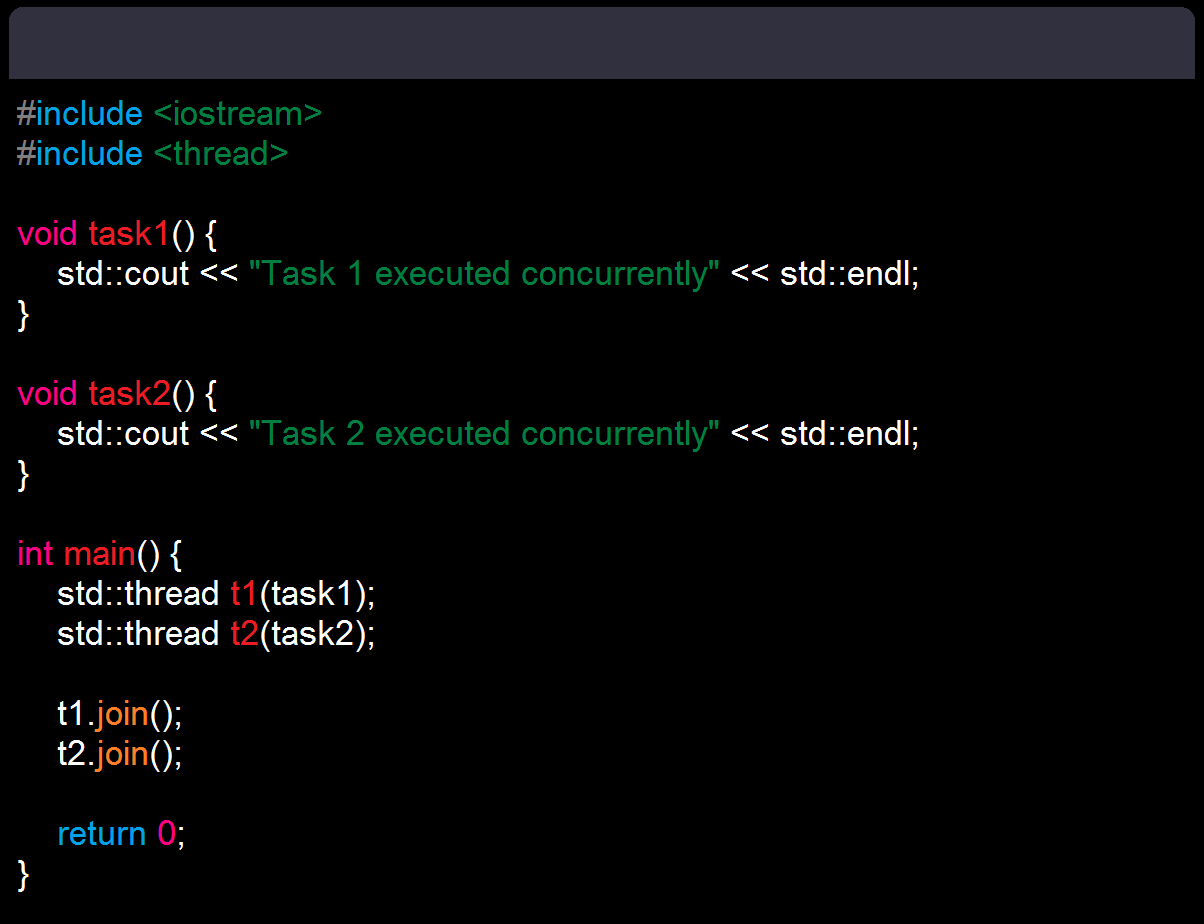Click the task1 function name in its definition

[129, 234]
